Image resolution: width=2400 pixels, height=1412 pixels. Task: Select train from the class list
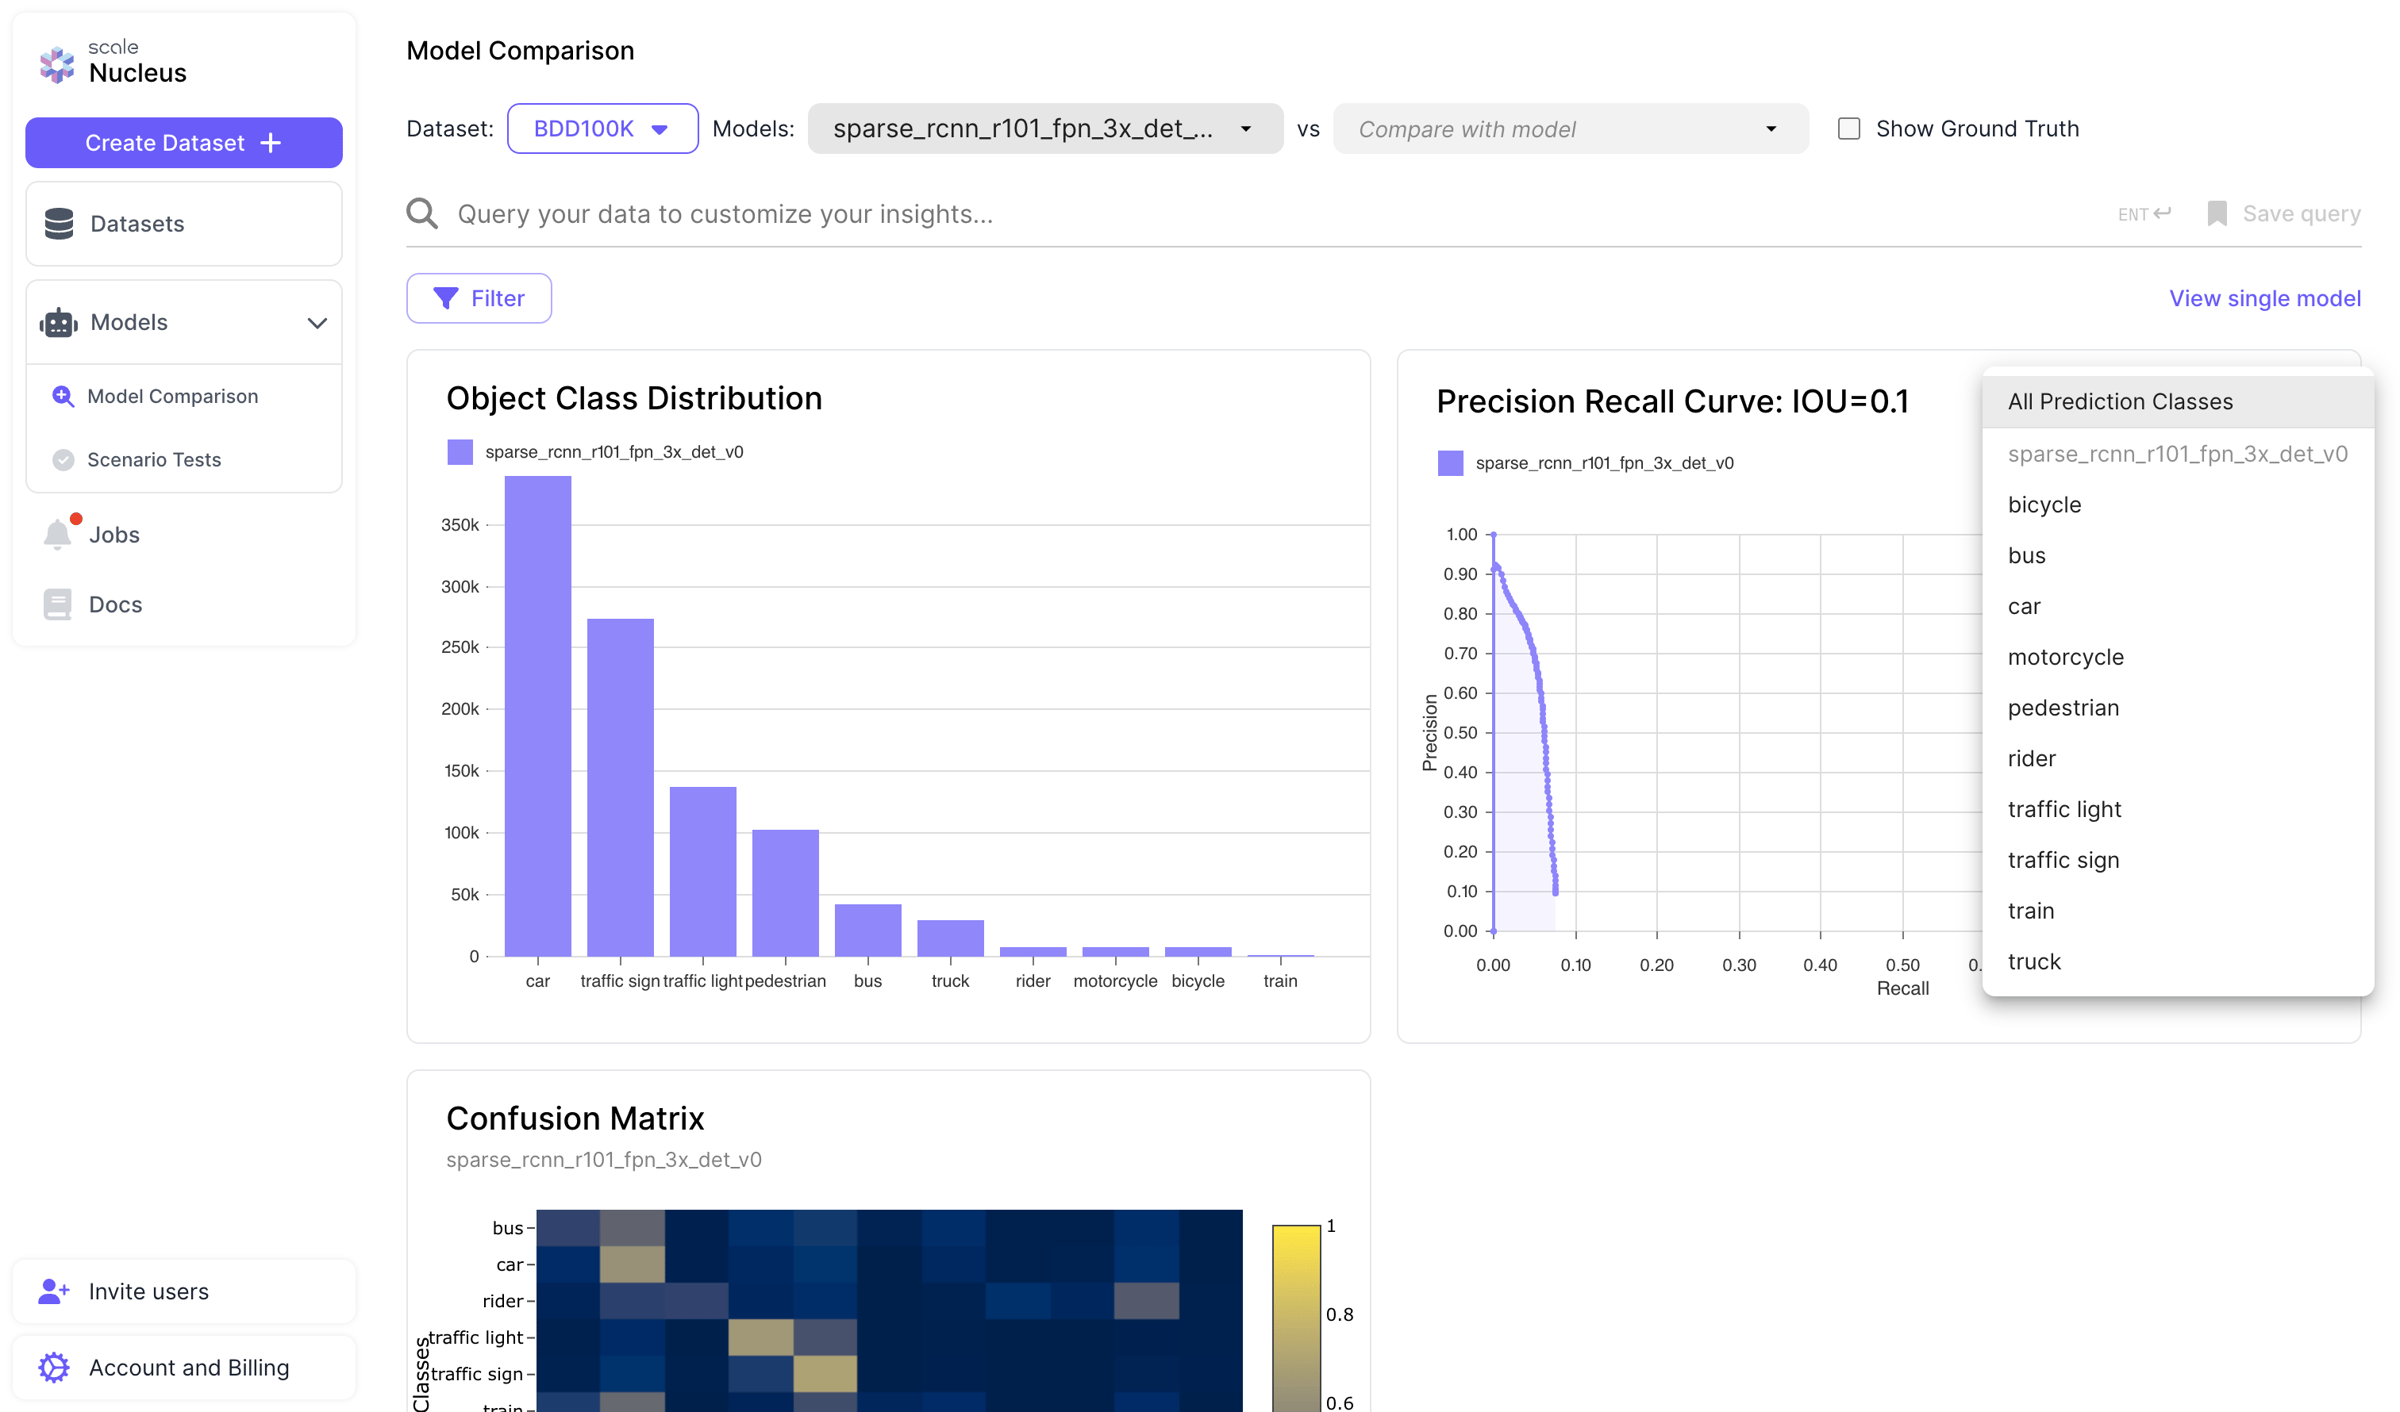click(x=2178, y=911)
